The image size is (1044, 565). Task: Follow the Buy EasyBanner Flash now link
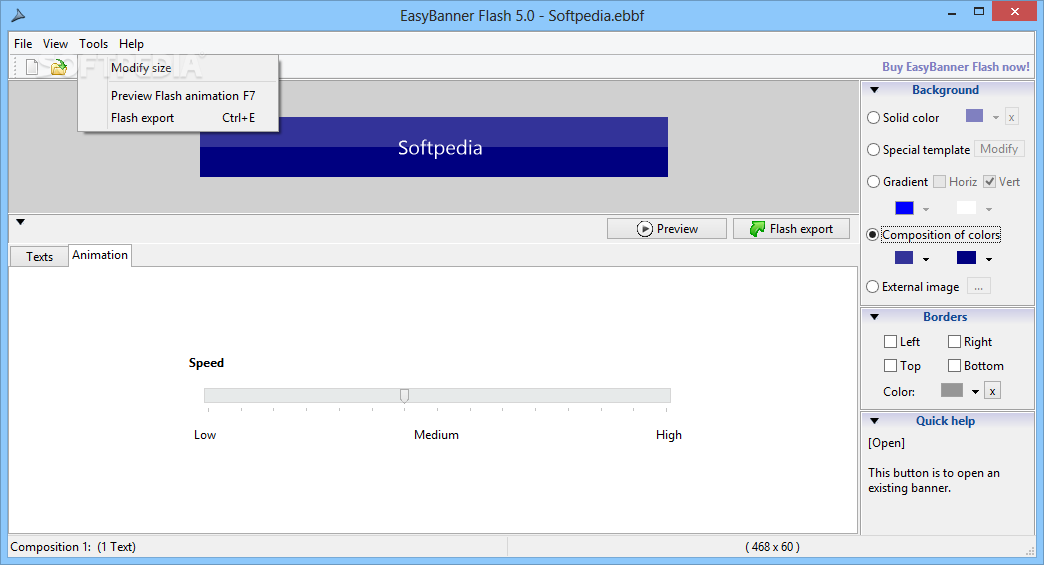[955, 67]
